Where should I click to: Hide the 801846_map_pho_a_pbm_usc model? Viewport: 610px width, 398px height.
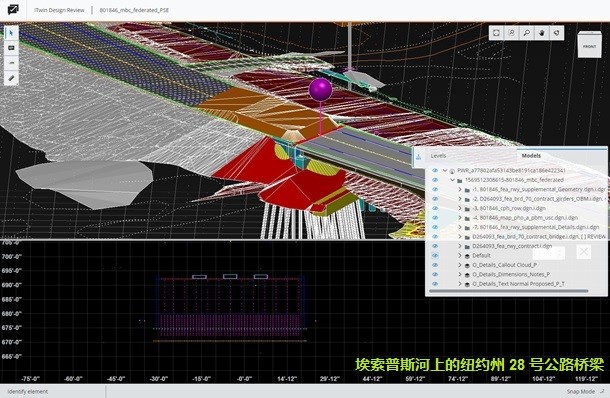pyautogui.click(x=435, y=218)
